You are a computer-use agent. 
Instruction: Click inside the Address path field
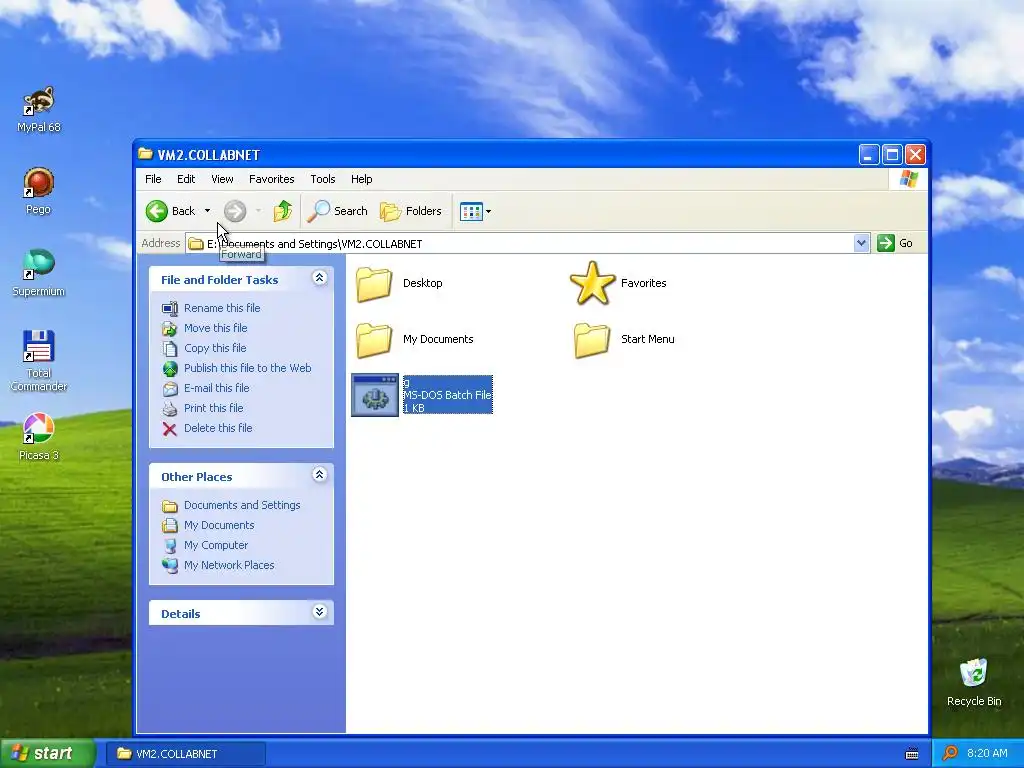519,244
